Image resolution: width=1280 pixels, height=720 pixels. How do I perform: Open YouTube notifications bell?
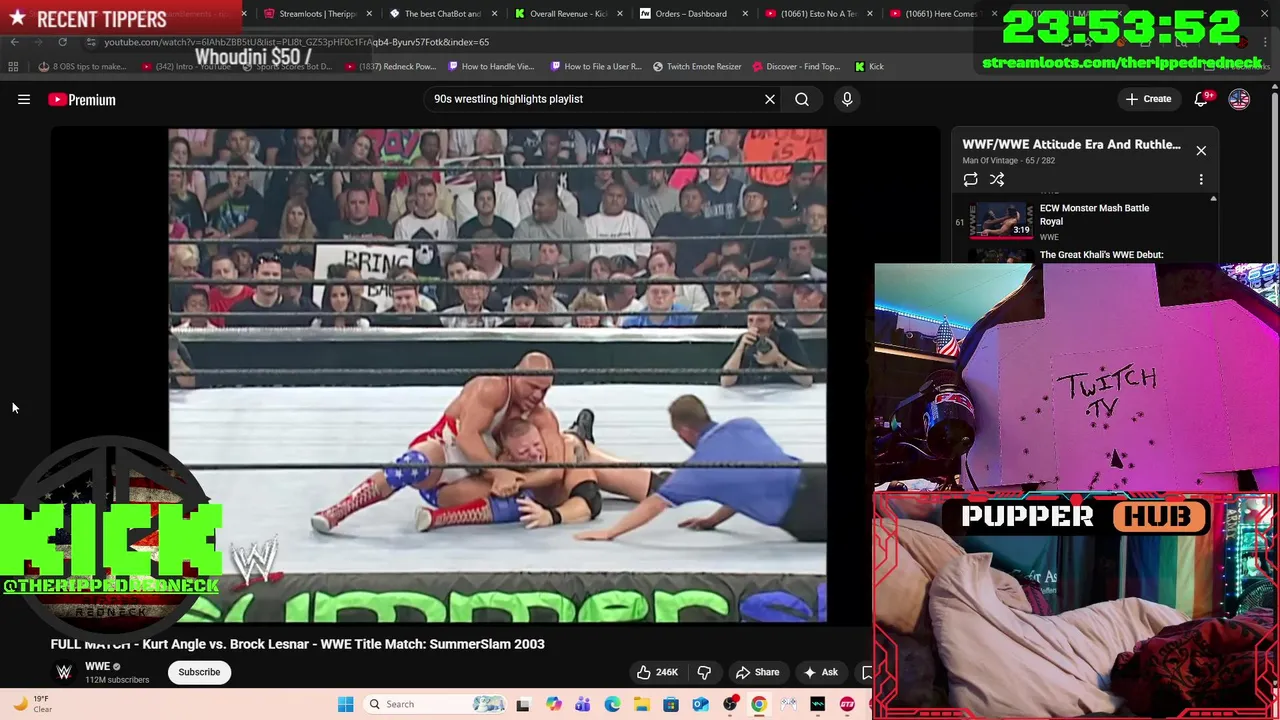pyautogui.click(x=1202, y=99)
